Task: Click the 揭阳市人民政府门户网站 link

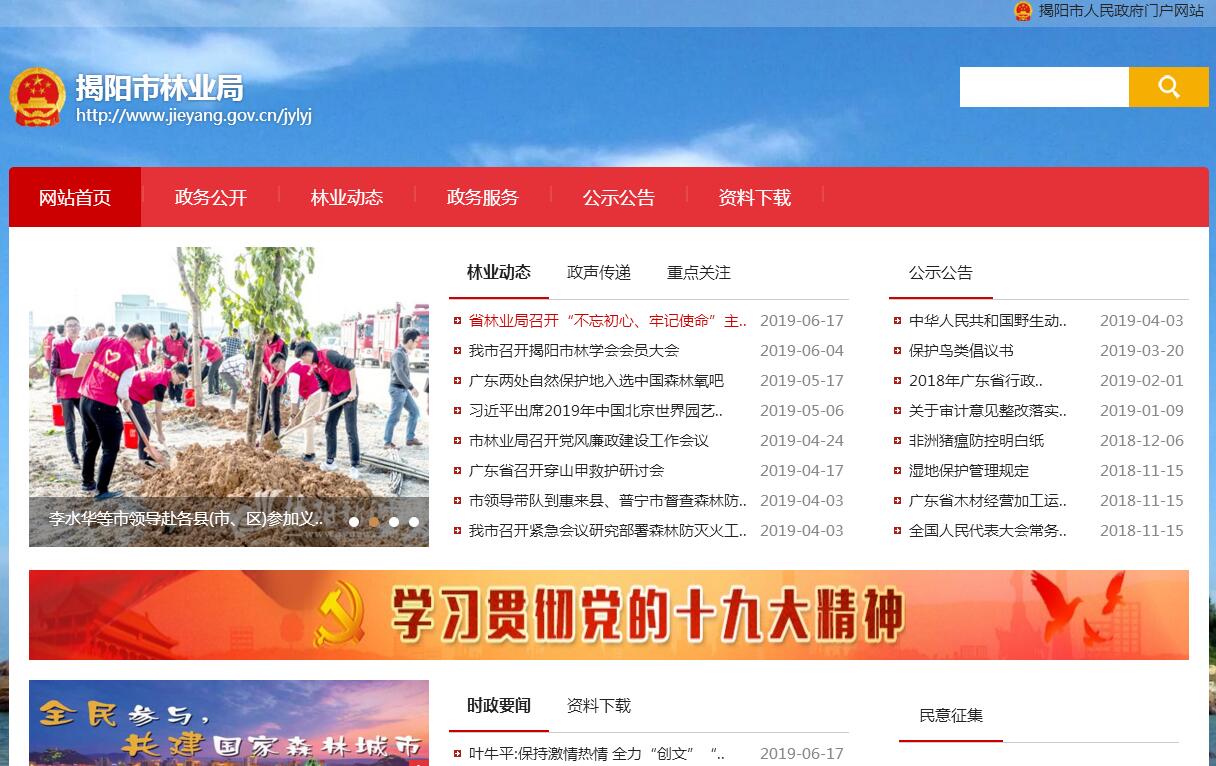Action: pyautogui.click(x=1120, y=11)
